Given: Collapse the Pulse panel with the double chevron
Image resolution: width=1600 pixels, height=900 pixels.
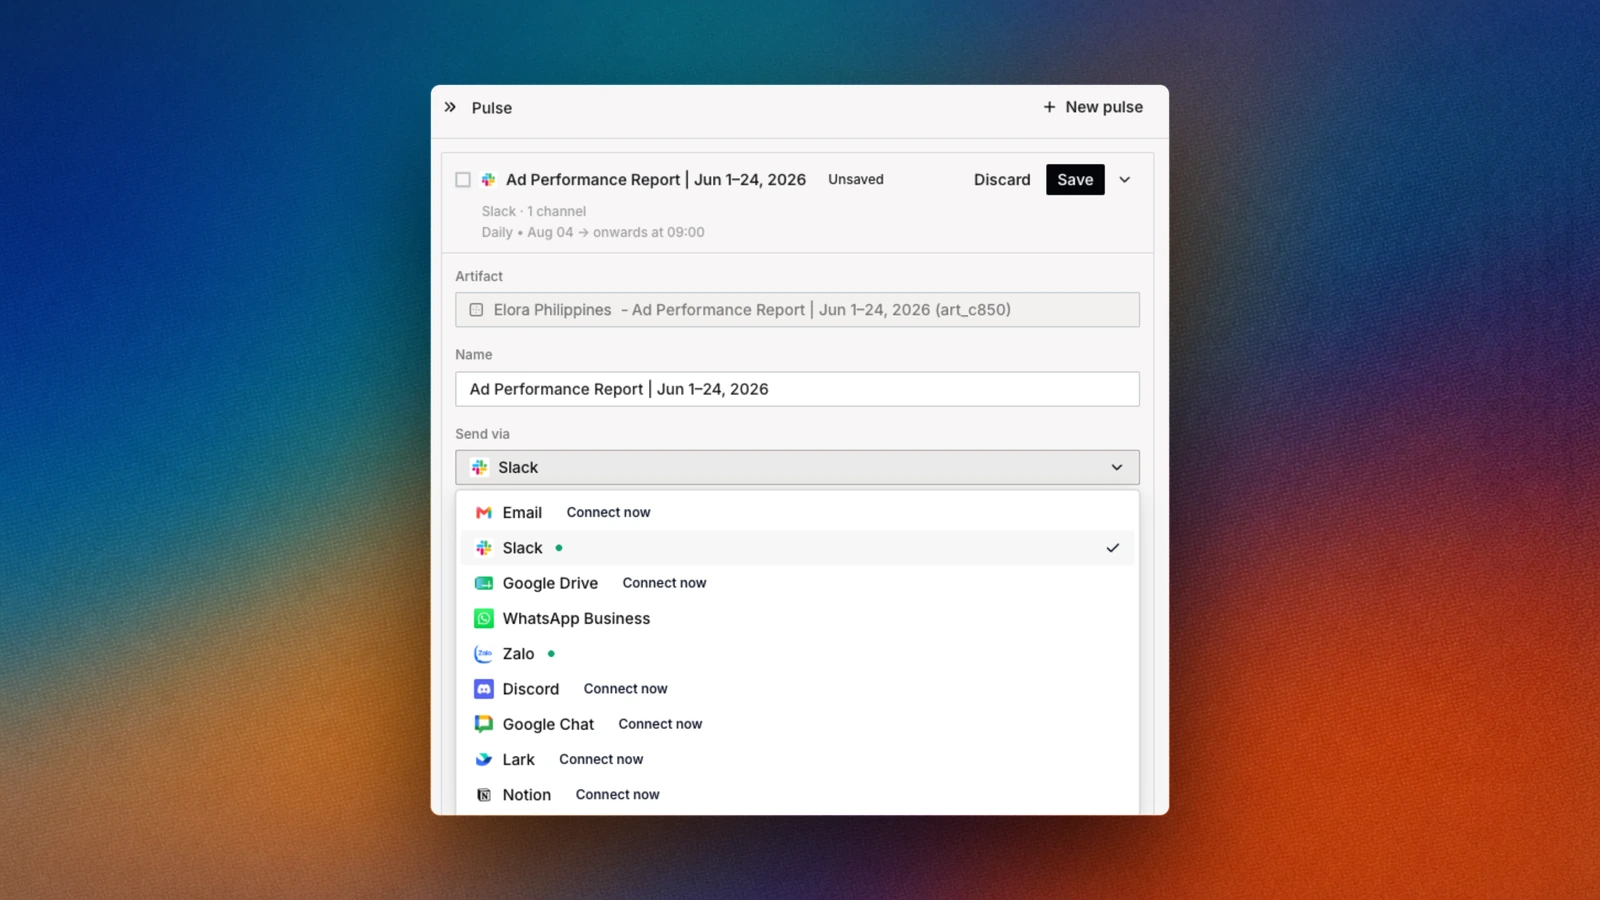Looking at the screenshot, I should (450, 107).
